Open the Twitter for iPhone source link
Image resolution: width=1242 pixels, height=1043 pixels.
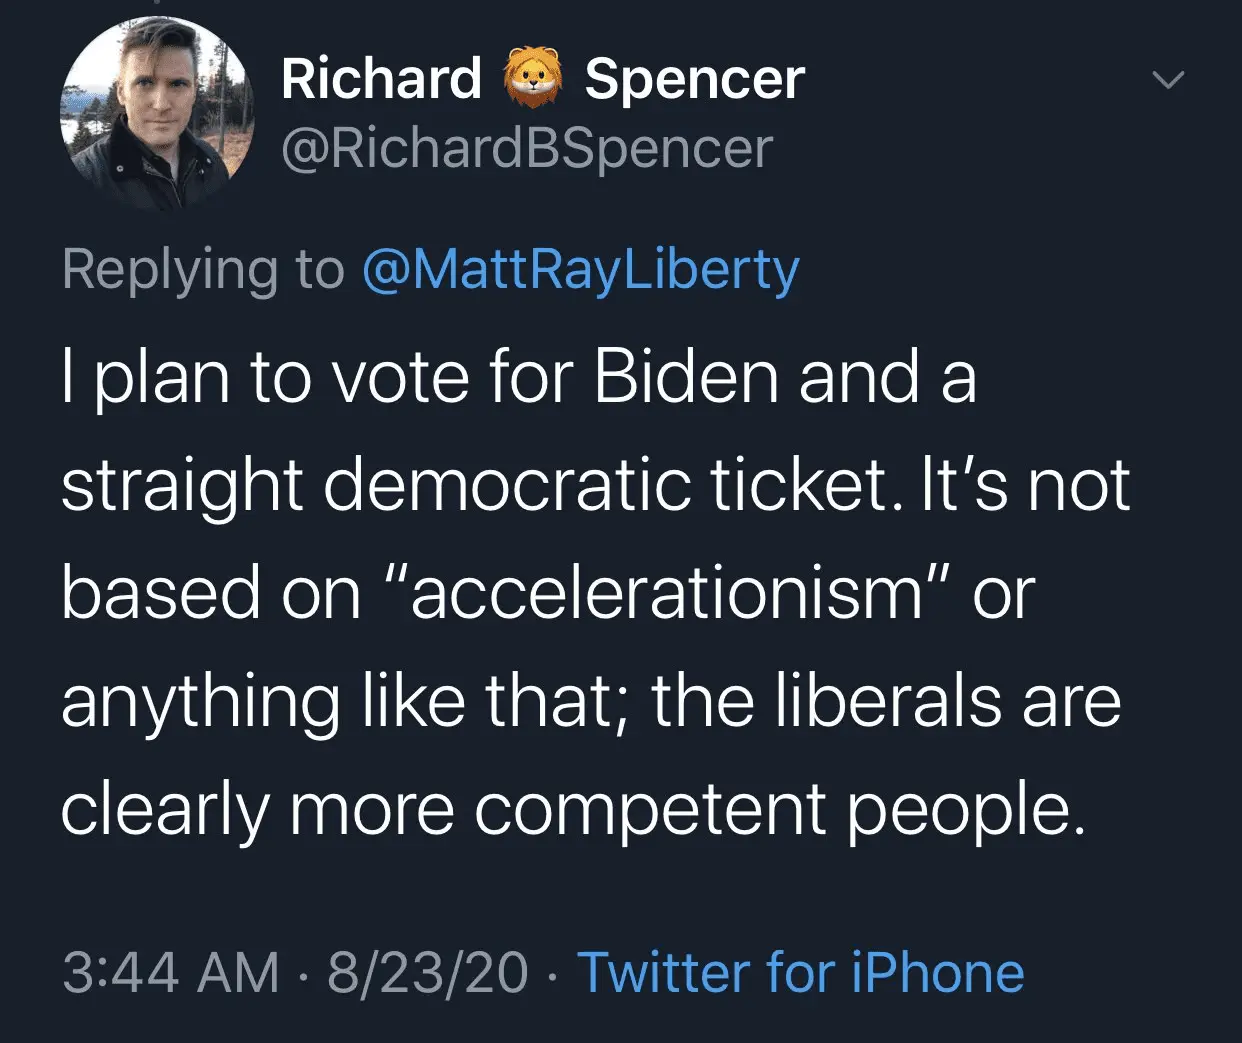coord(801,972)
